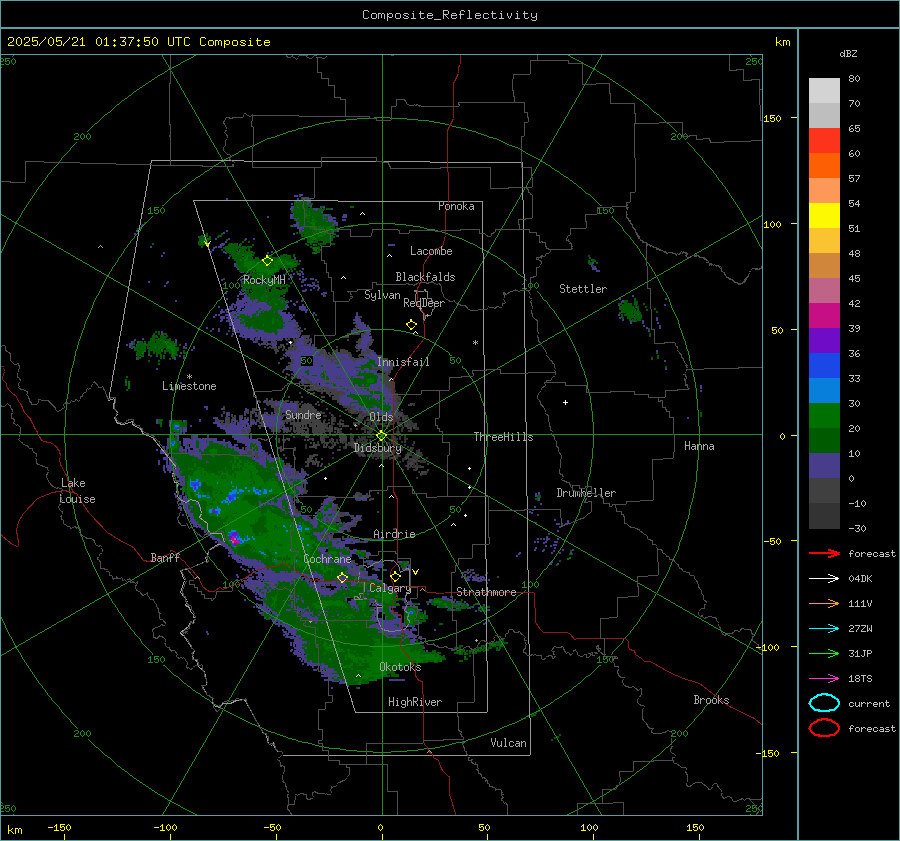Click the Limestone label
The width and height of the screenshot is (900, 841).
pos(189,386)
